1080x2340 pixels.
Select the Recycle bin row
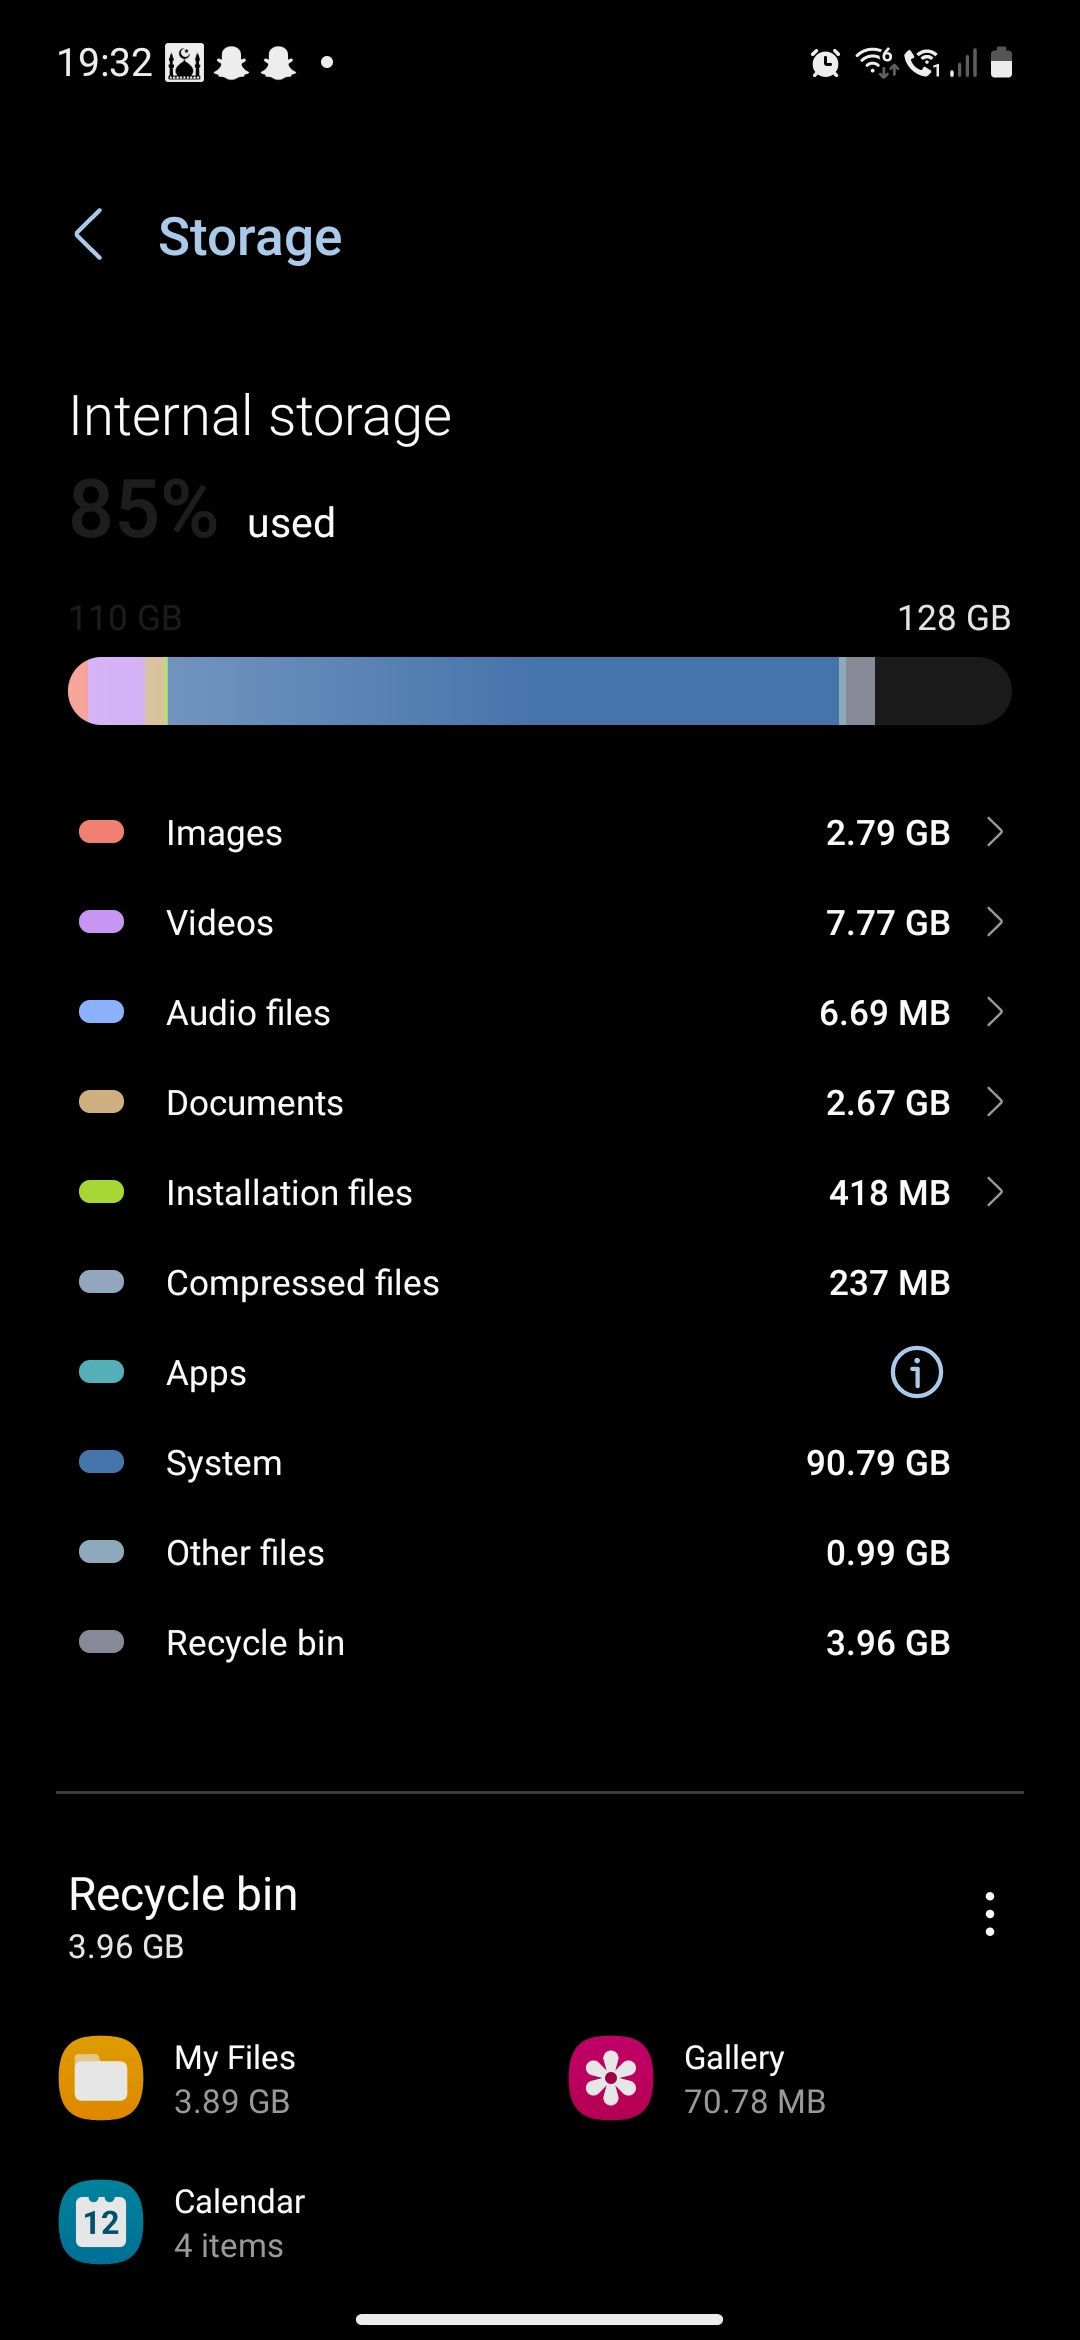[x=540, y=1641]
